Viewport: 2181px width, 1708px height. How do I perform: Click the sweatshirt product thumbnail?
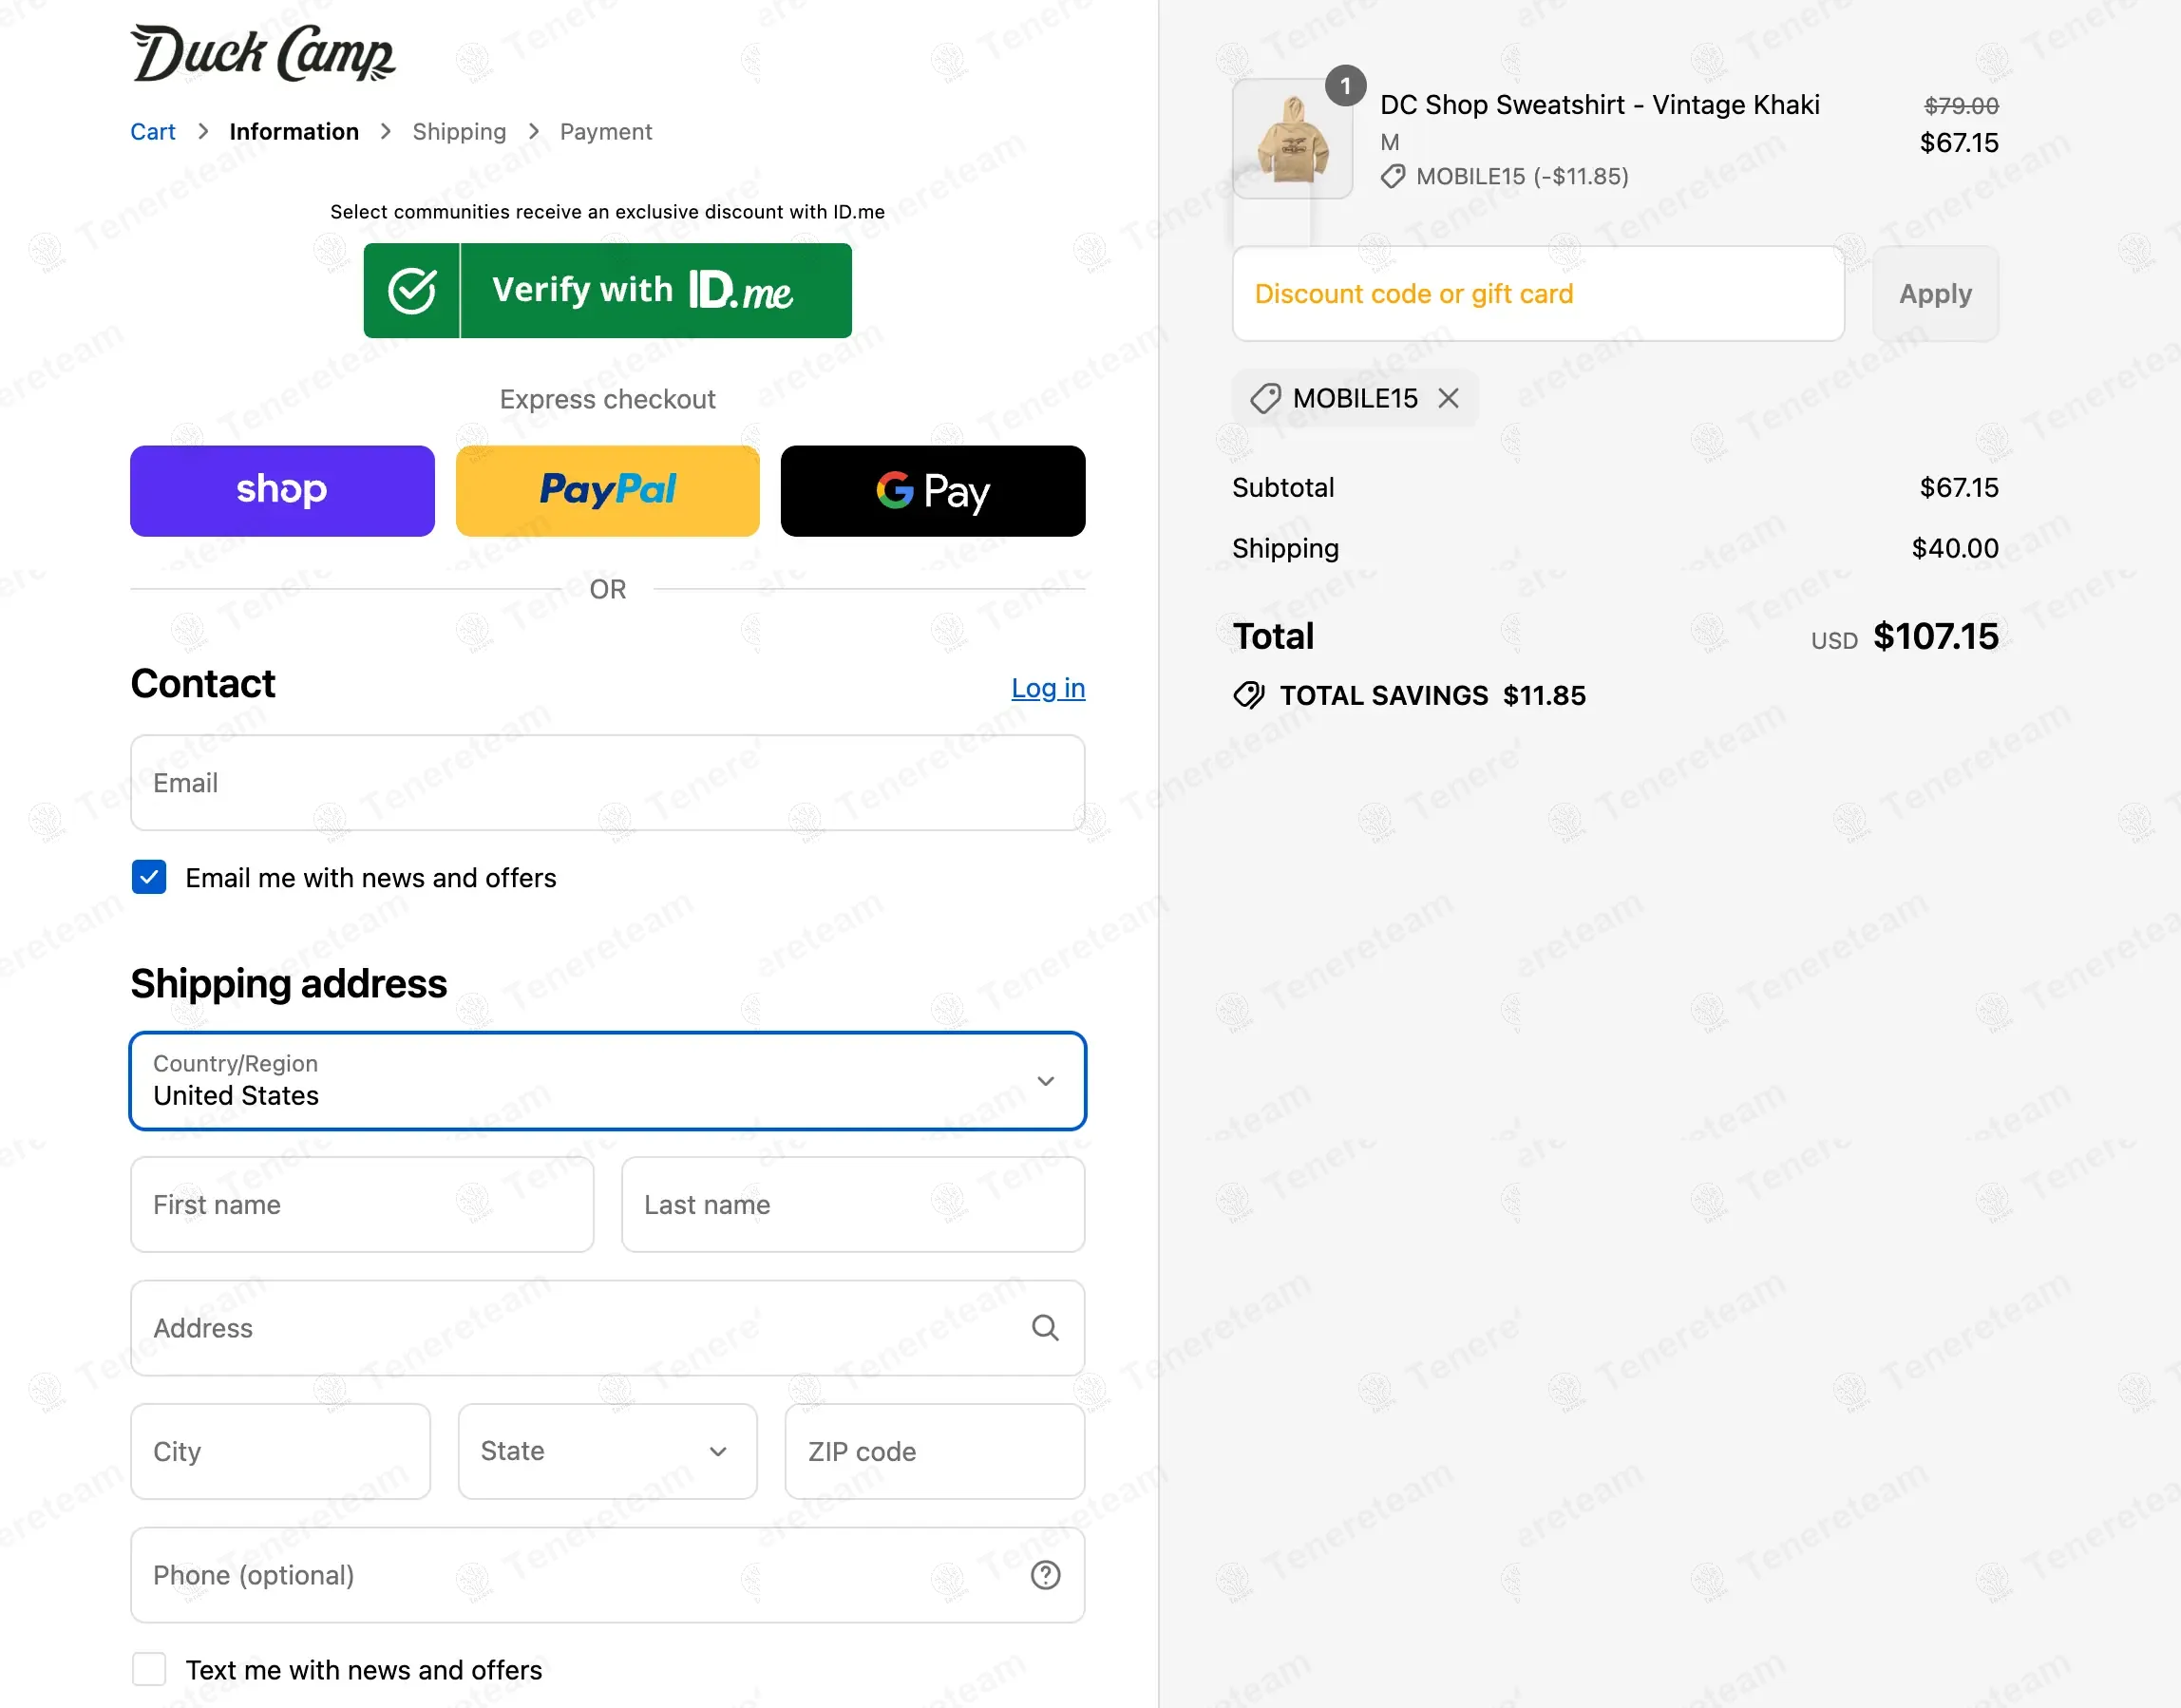click(1292, 139)
